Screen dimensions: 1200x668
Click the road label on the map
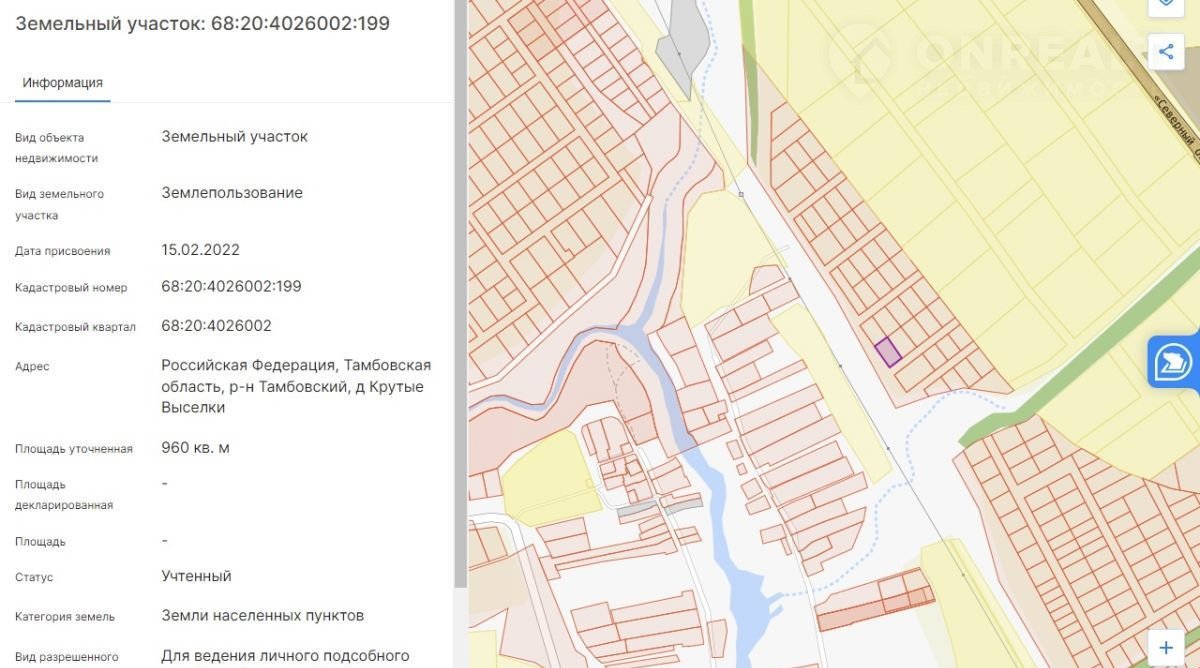[x=1178, y=125]
